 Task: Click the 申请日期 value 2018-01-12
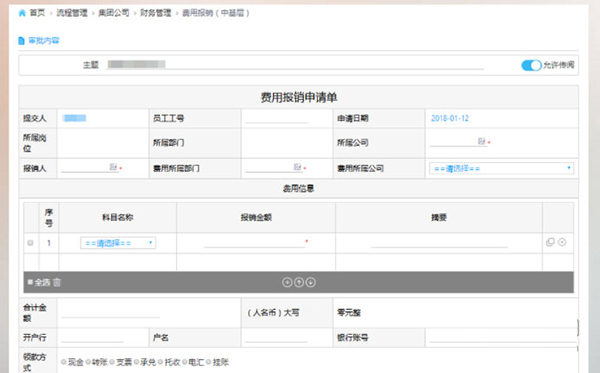coord(450,118)
